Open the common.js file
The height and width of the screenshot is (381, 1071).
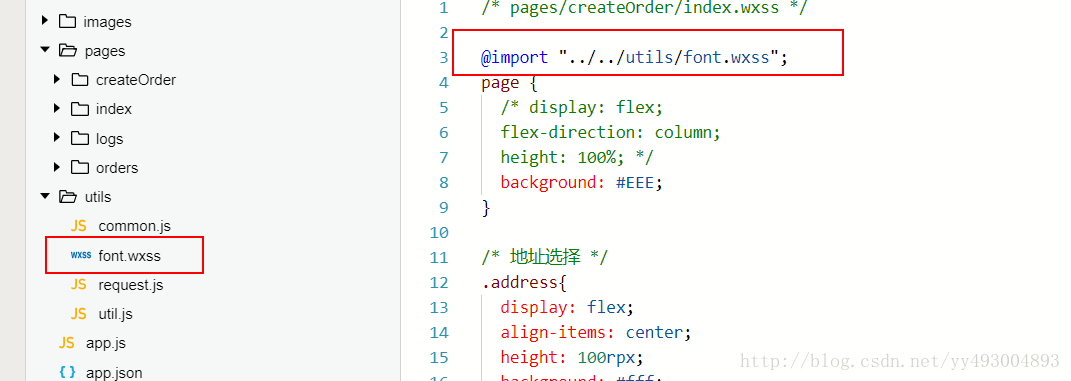coord(135,226)
